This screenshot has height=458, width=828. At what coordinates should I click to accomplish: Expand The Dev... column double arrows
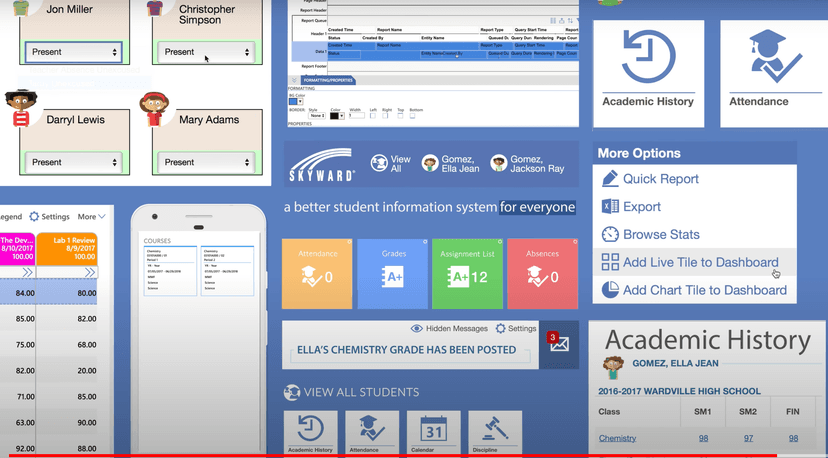(x=27, y=272)
